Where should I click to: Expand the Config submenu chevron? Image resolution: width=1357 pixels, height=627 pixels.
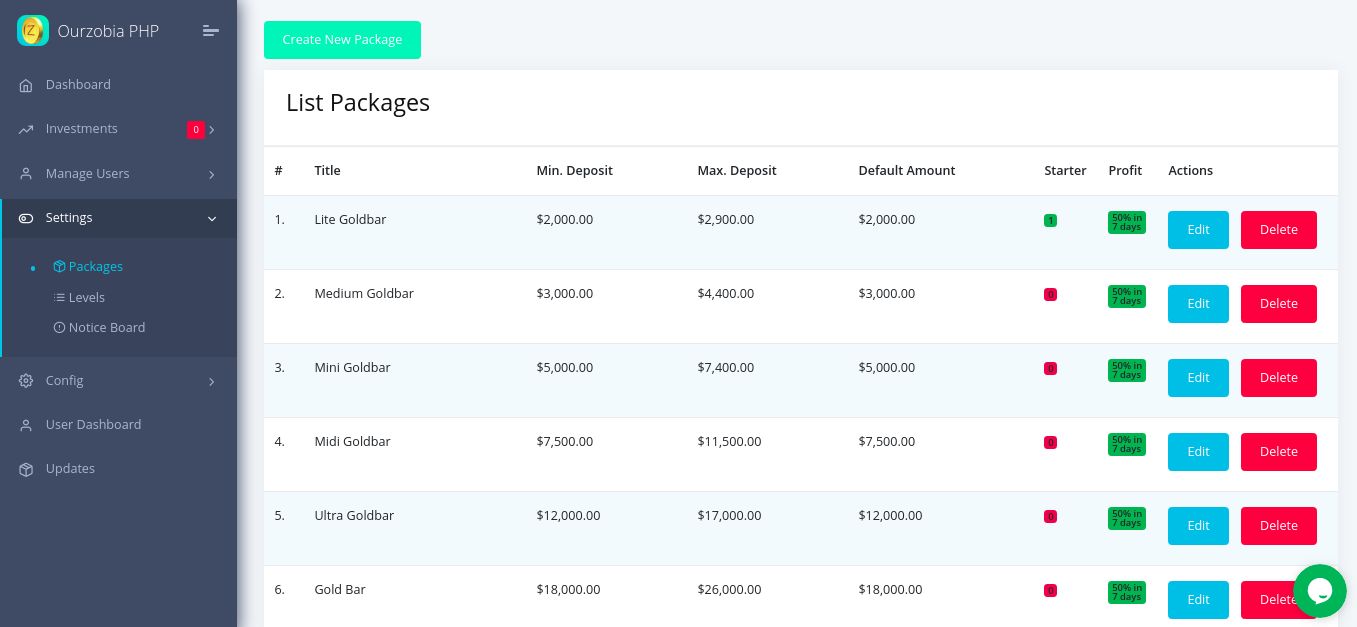212,382
